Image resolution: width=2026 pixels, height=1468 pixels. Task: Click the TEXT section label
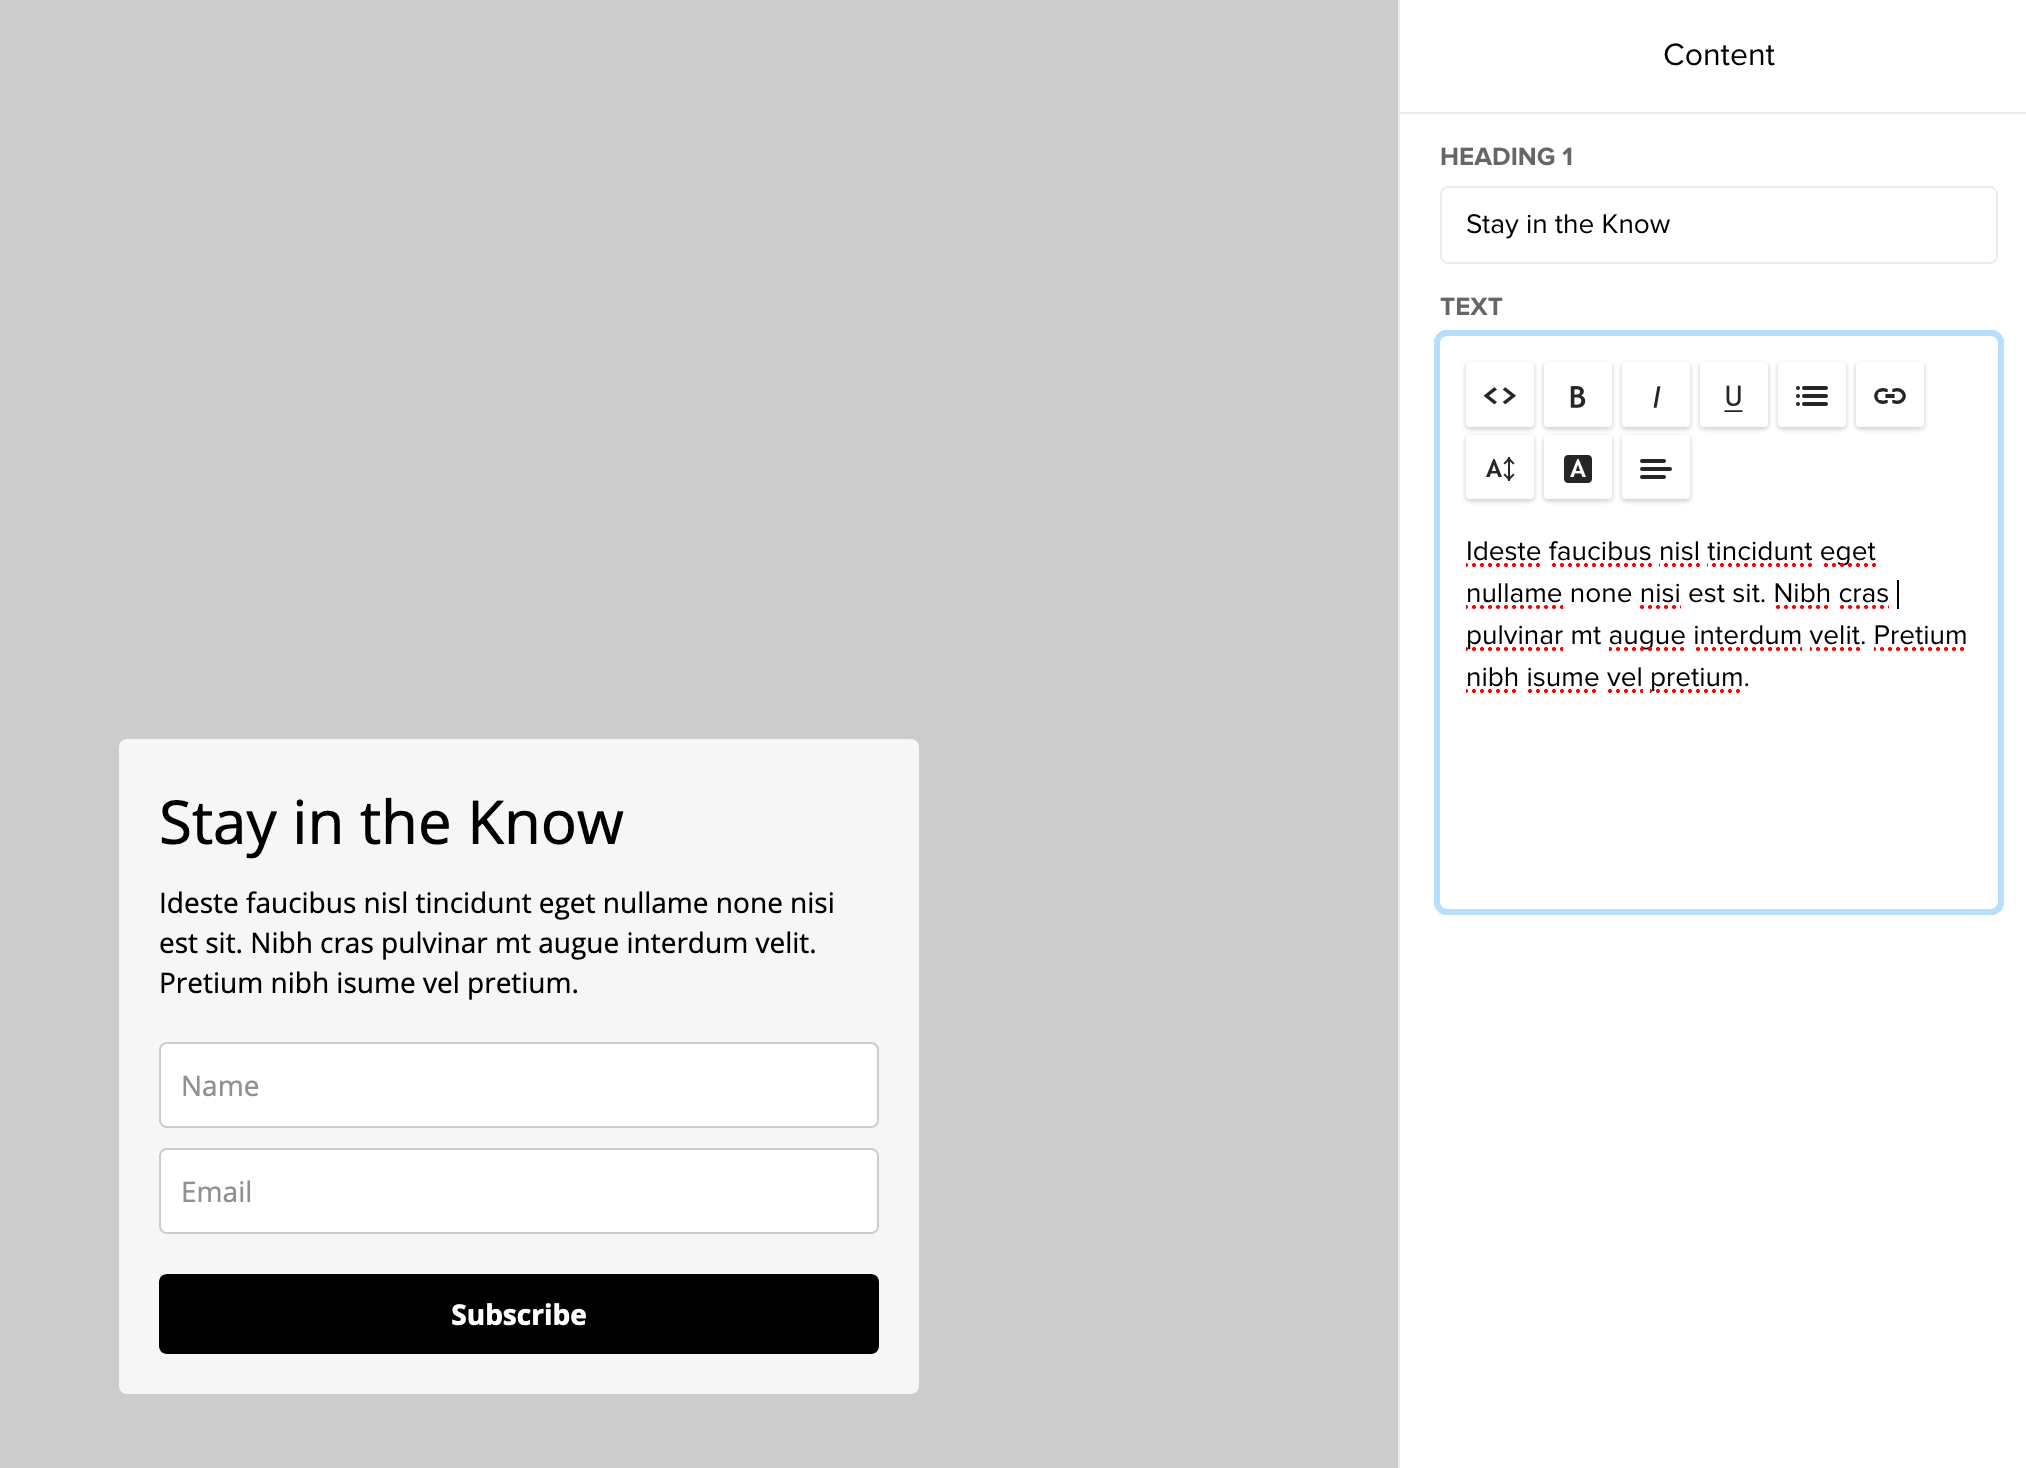[x=1471, y=306]
